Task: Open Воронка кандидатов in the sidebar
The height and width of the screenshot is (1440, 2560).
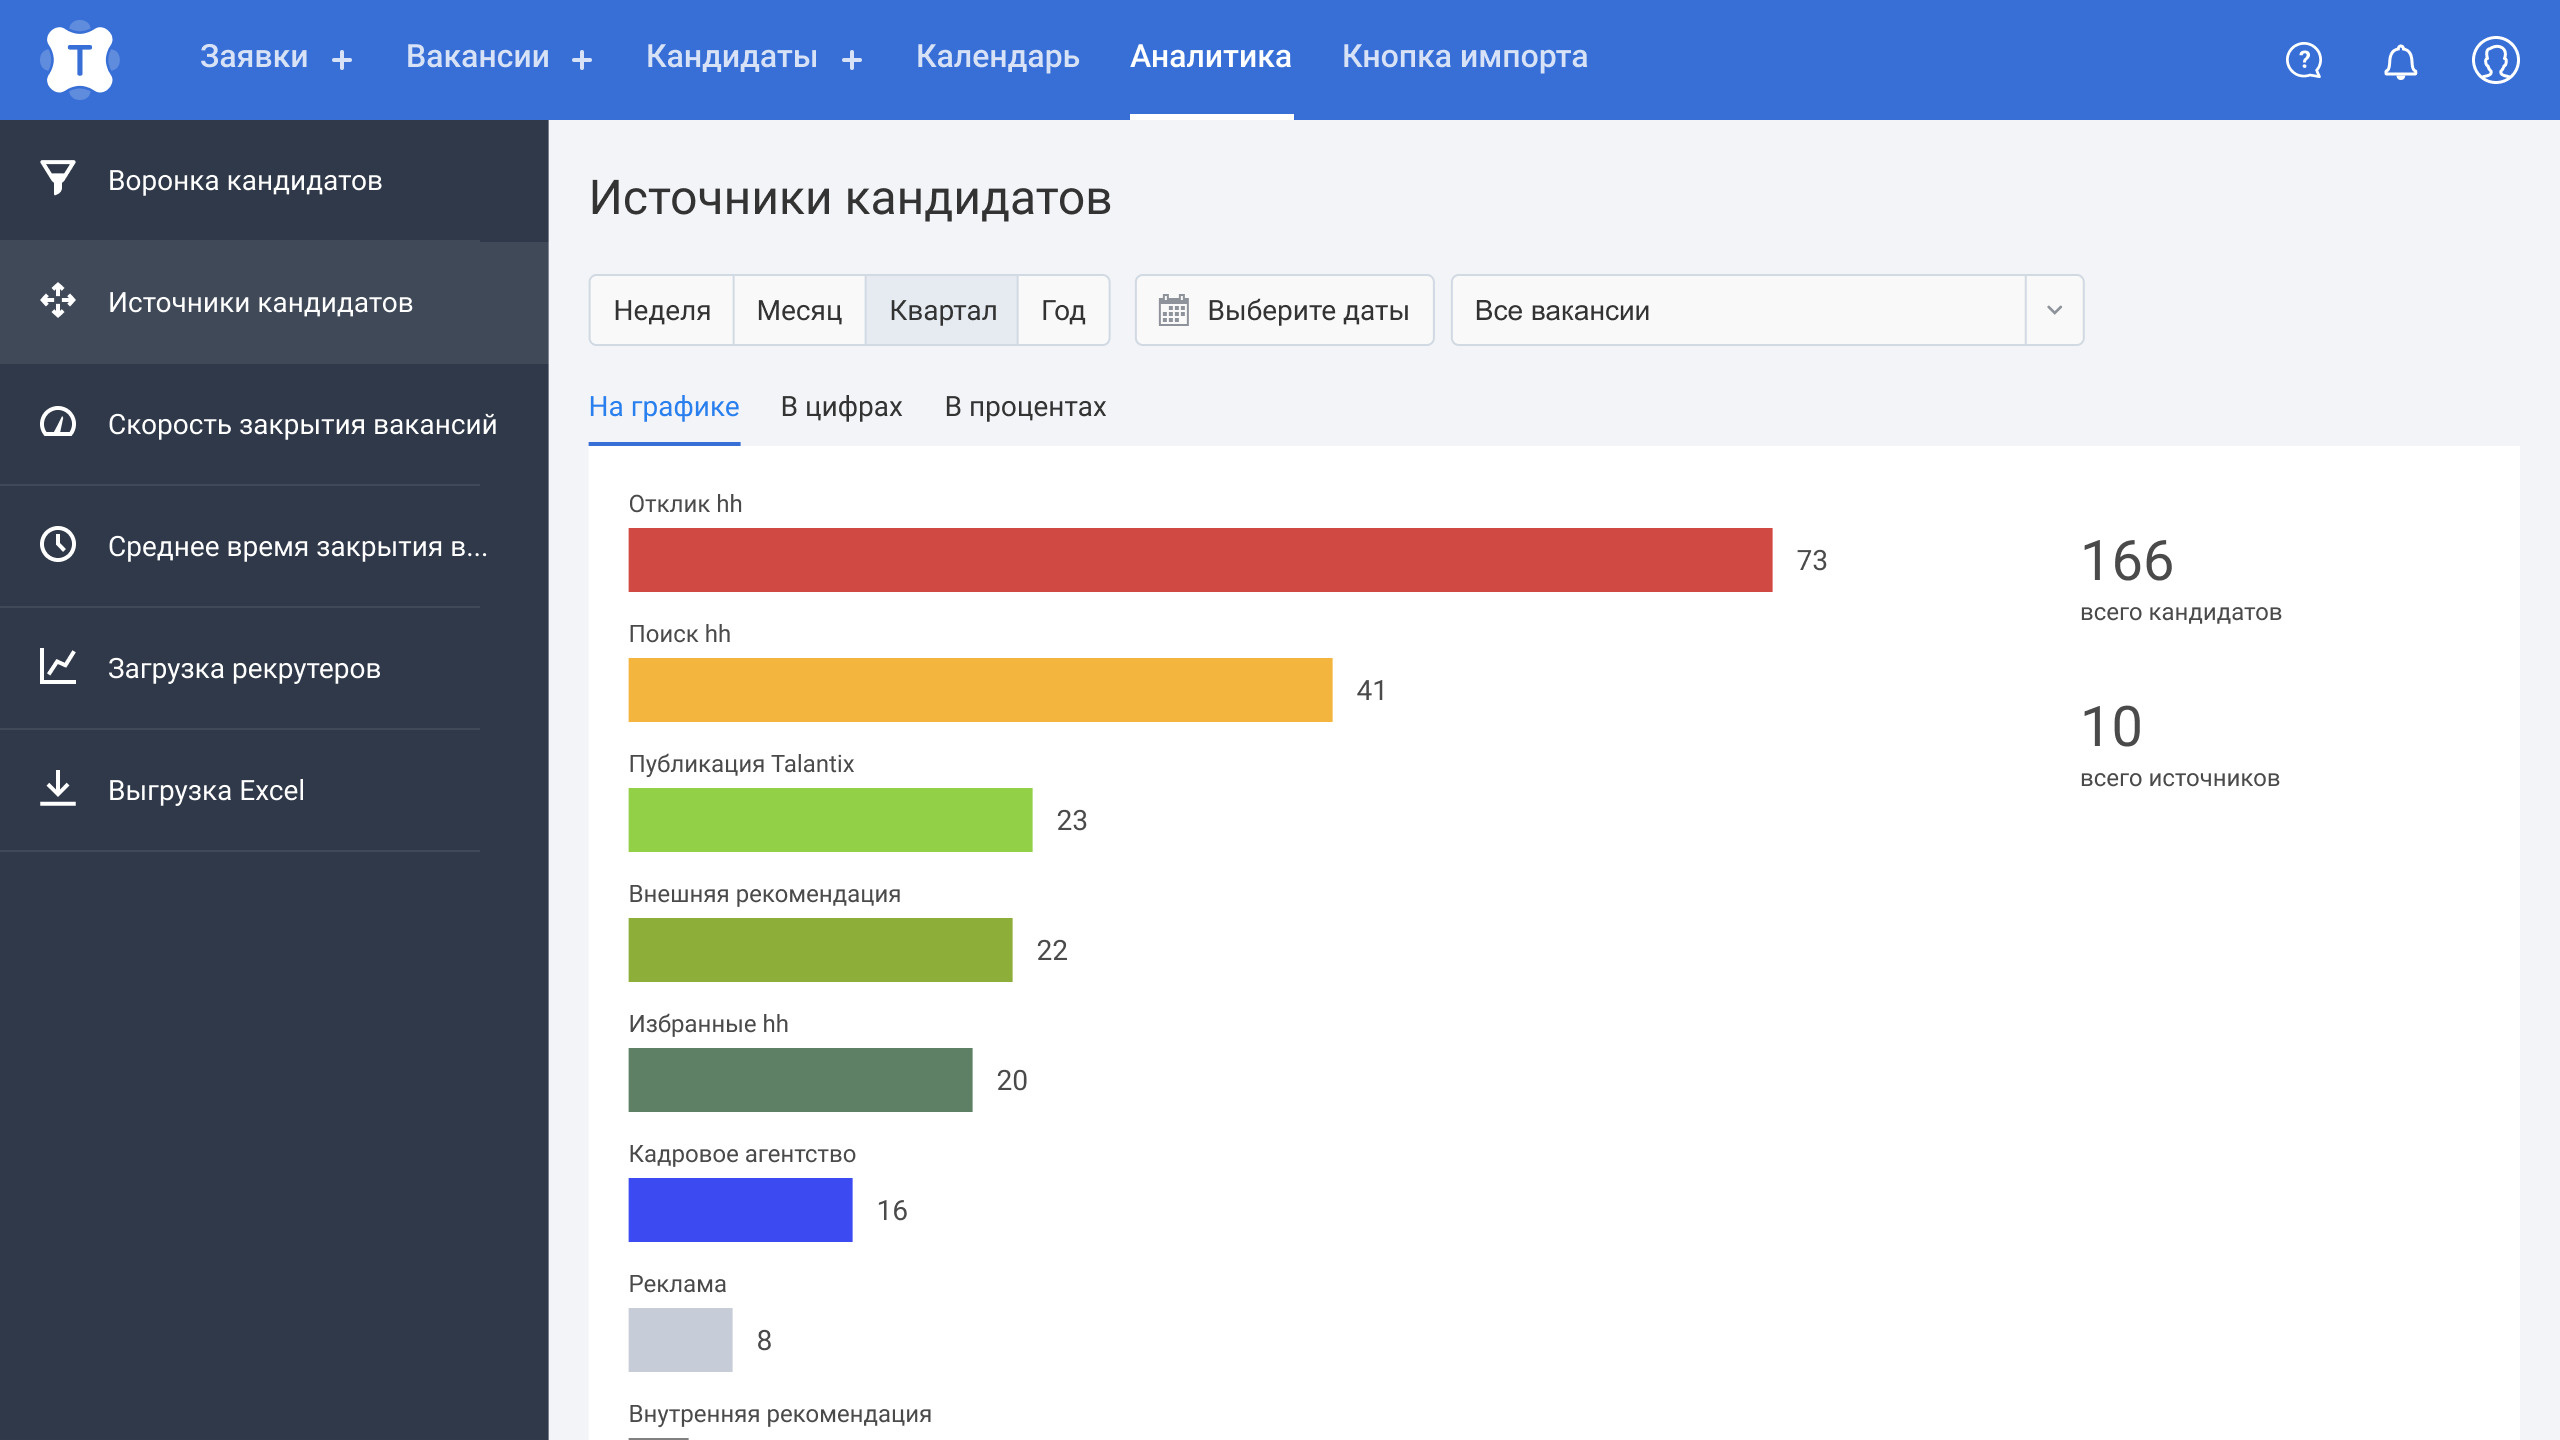Action: click(274, 180)
